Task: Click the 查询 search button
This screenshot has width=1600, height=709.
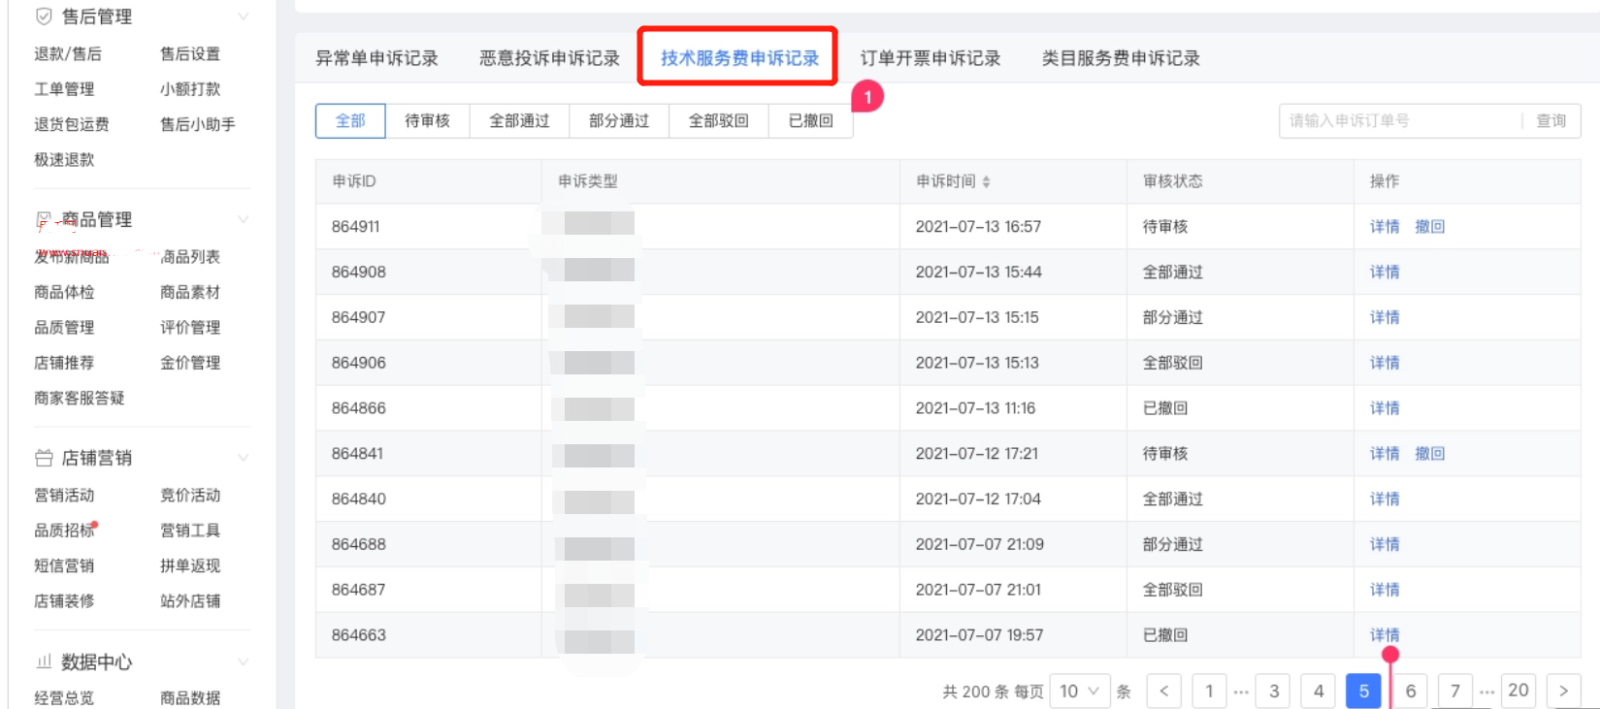Action: coord(1551,121)
